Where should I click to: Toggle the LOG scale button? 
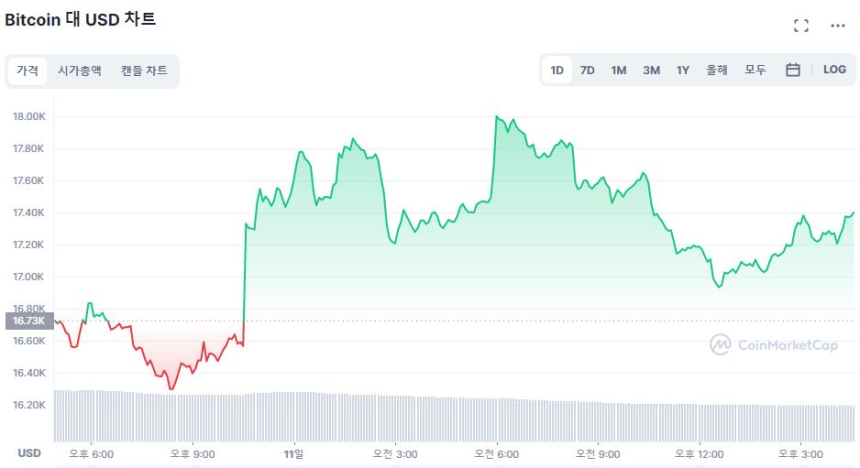(834, 70)
